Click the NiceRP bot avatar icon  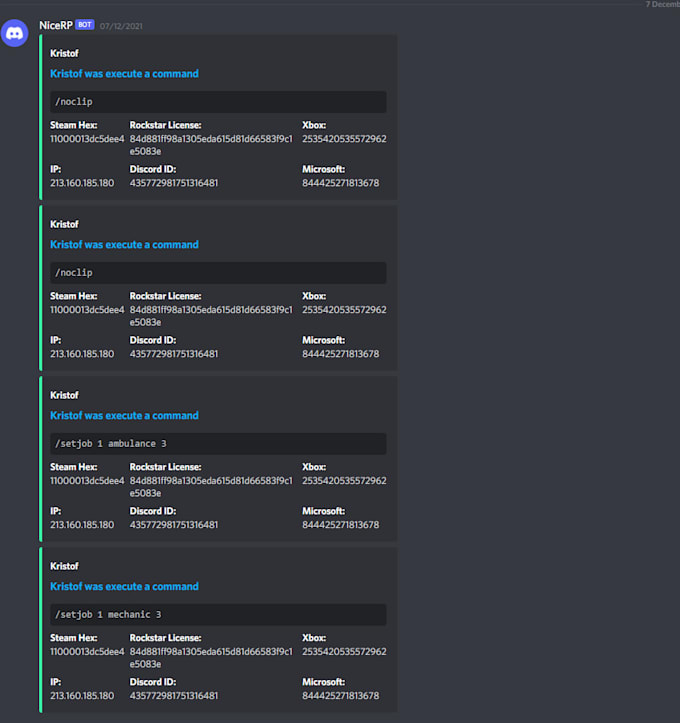coord(14,33)
